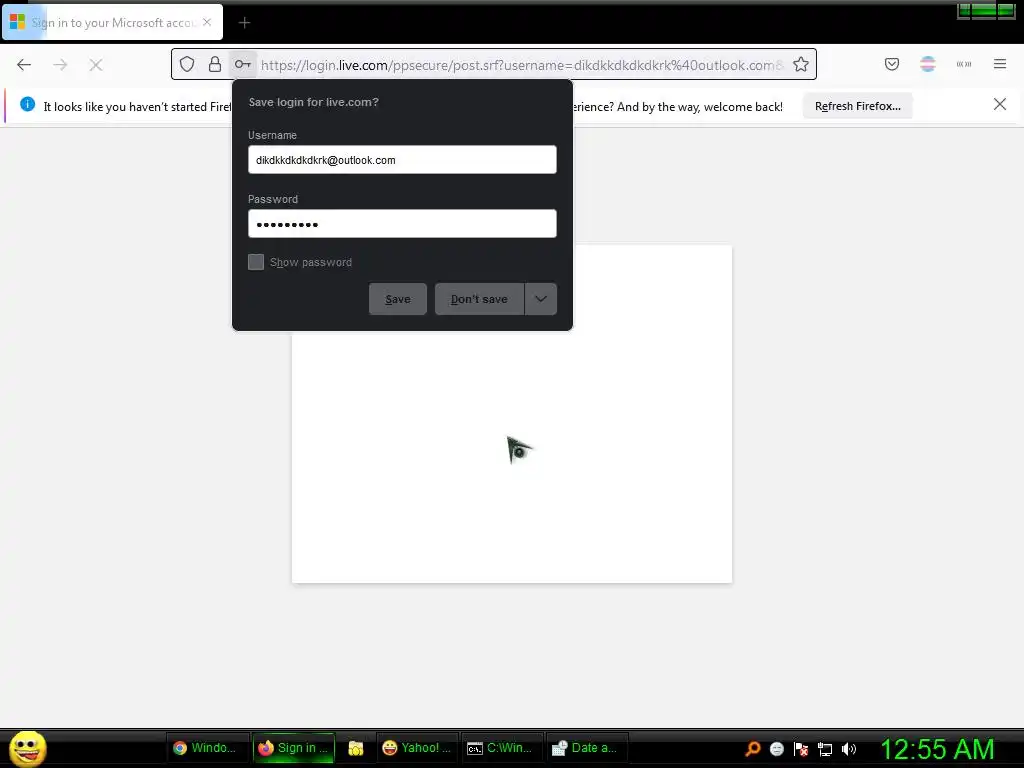Close the Microsoft sign-in tab

[207, 22]
